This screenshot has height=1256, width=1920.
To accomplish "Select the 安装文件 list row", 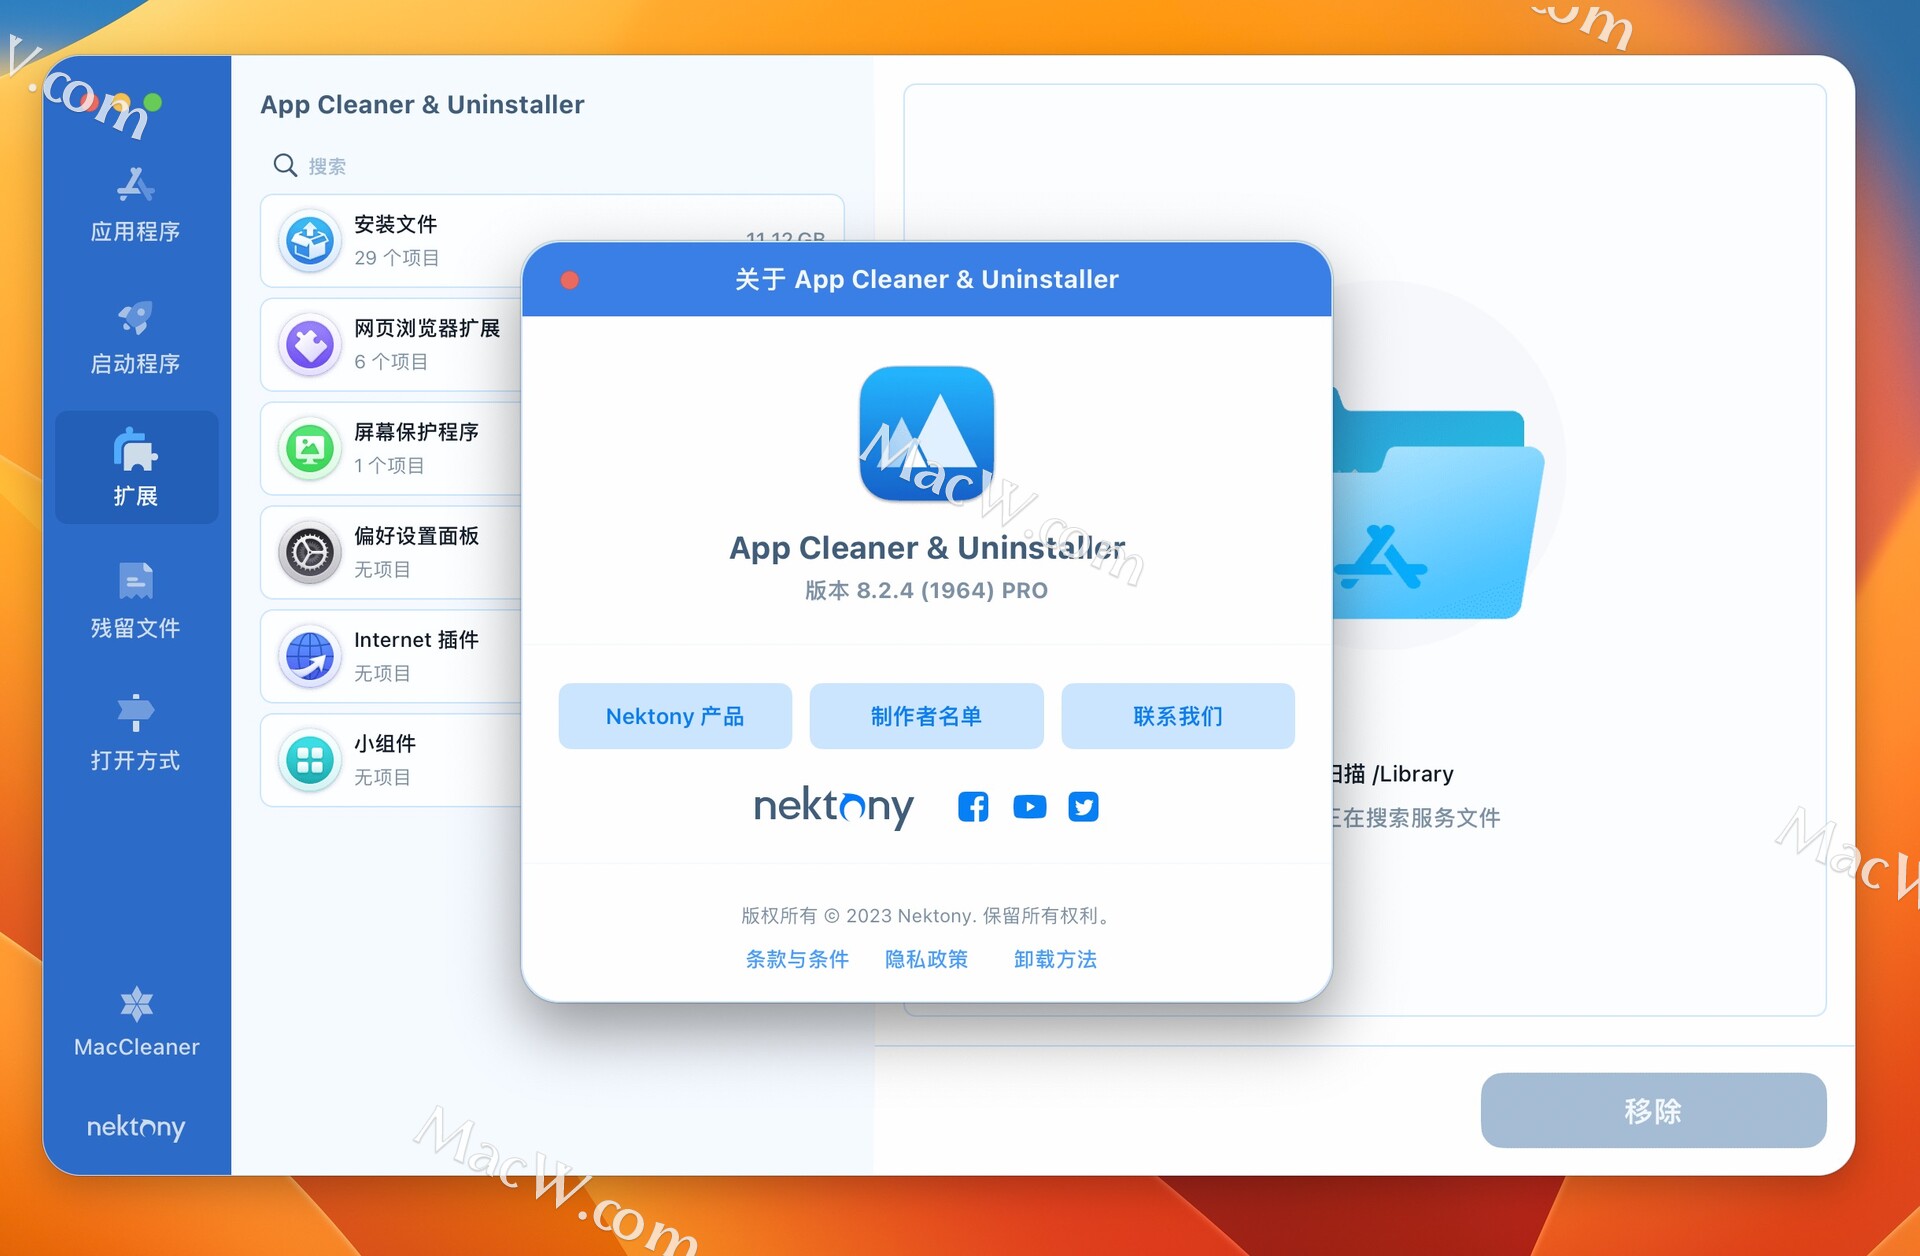I will click(552, 241).
